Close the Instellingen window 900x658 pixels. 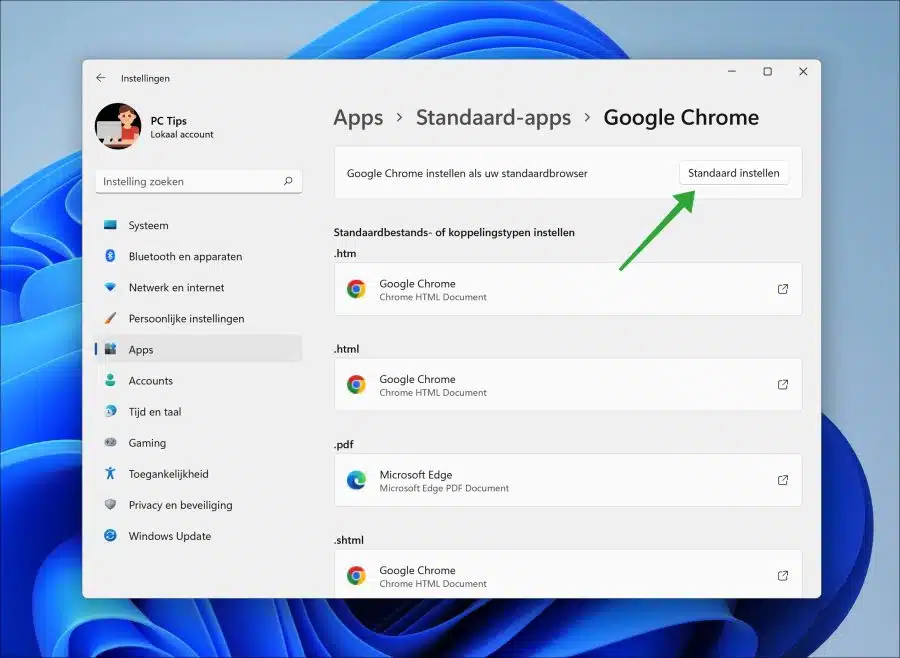(x=803, y=72)
